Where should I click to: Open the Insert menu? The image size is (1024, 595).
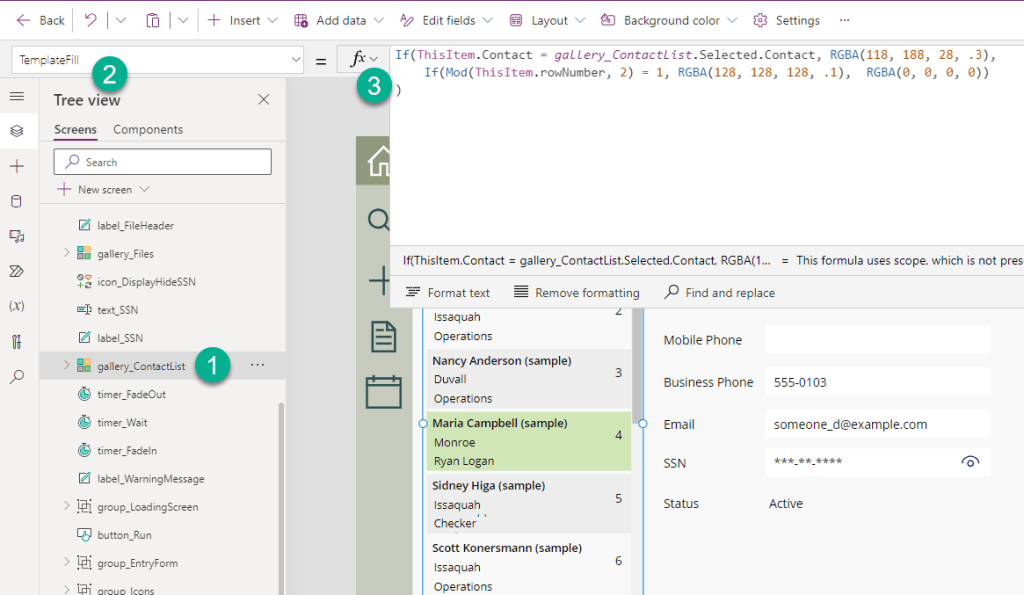(242, 20)
